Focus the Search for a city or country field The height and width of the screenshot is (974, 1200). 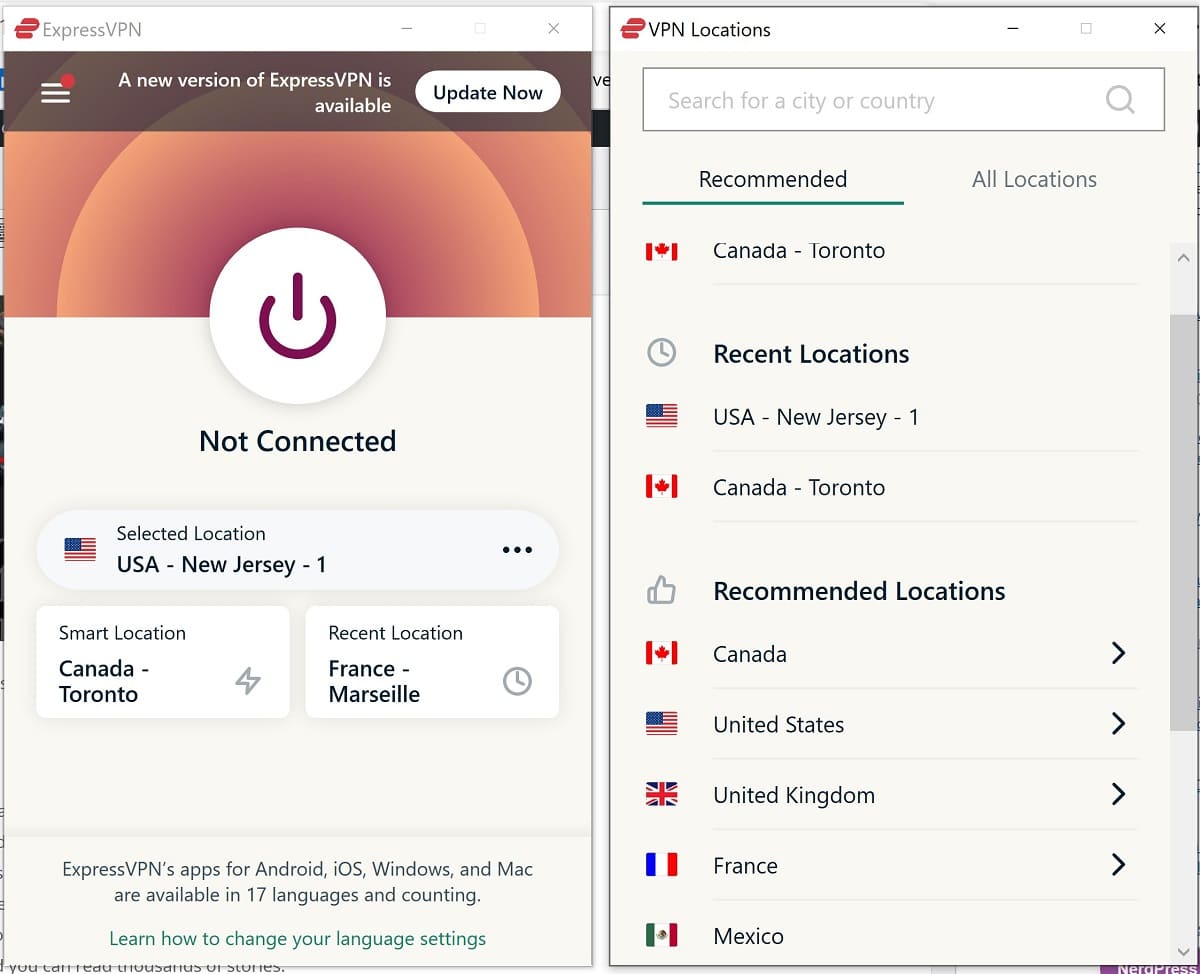click(x=903, y=99)
